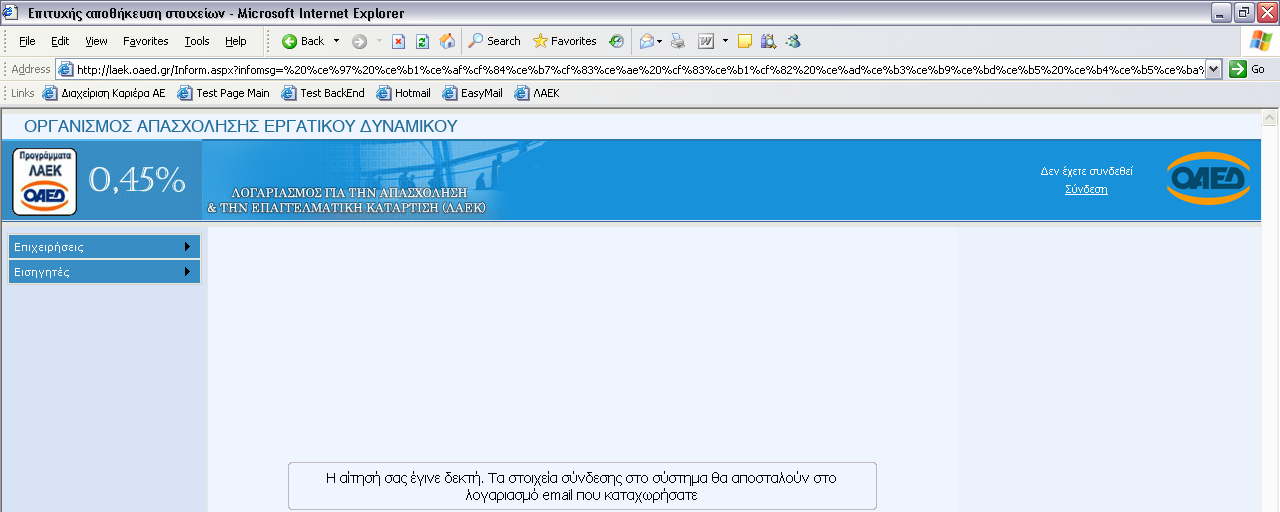Click the yellow Discuss note icon
The width and height of the screenshot is (1280, 512).
coord(745,41)
